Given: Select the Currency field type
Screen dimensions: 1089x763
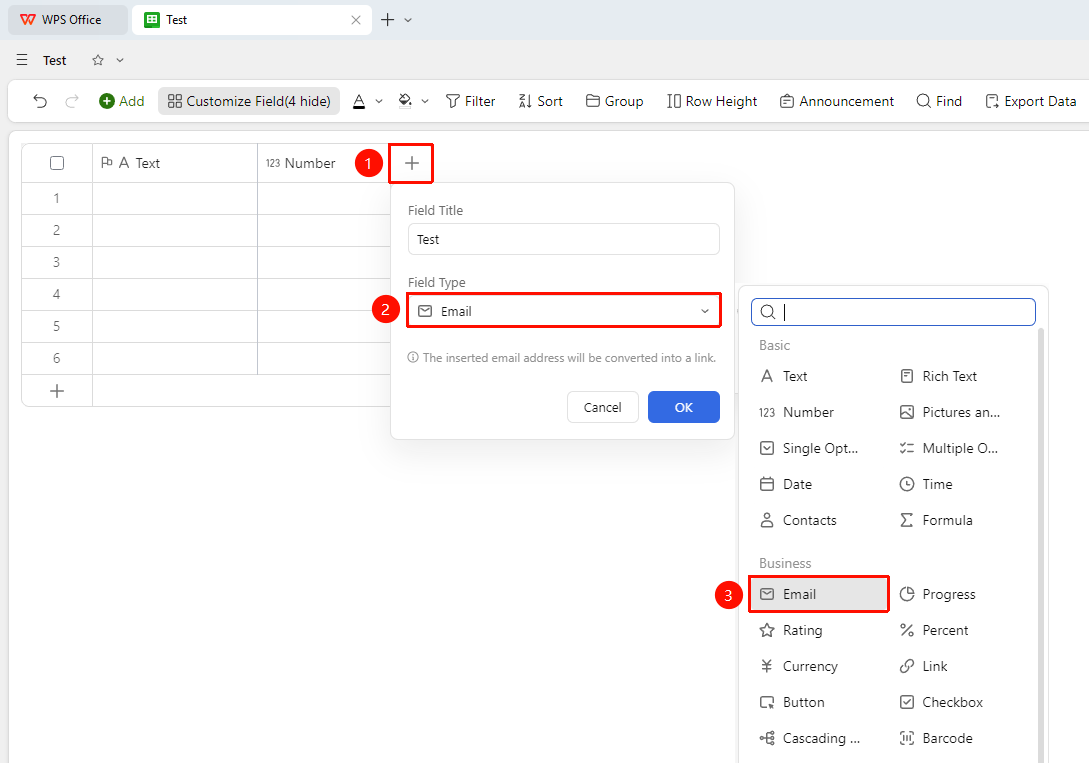Looking at the screenshot, I should tap(799, 666).
